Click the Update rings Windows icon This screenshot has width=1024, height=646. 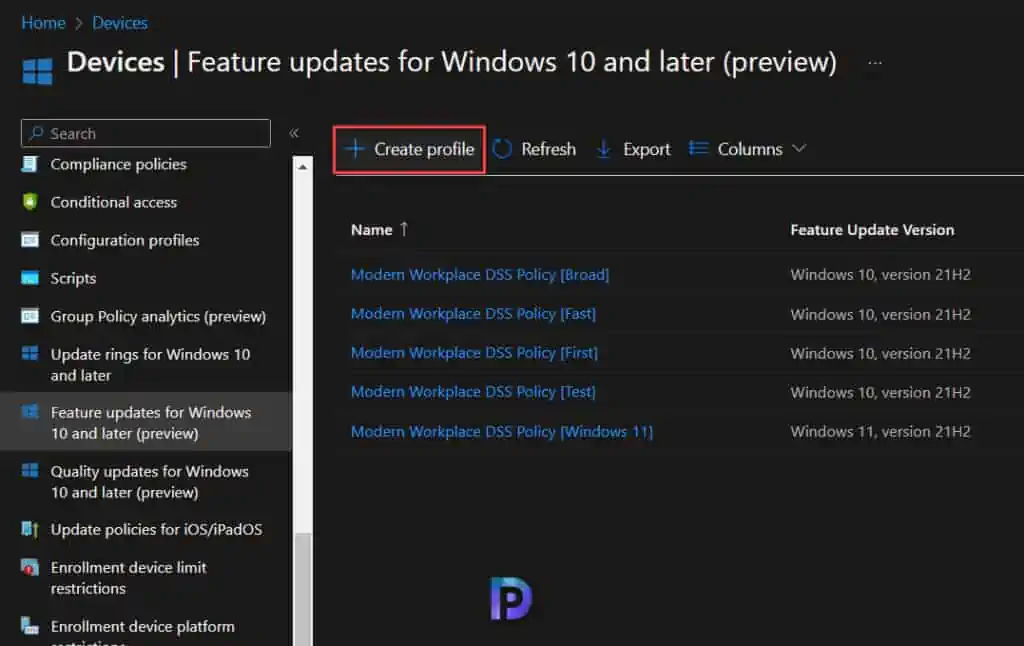(29, 353)
